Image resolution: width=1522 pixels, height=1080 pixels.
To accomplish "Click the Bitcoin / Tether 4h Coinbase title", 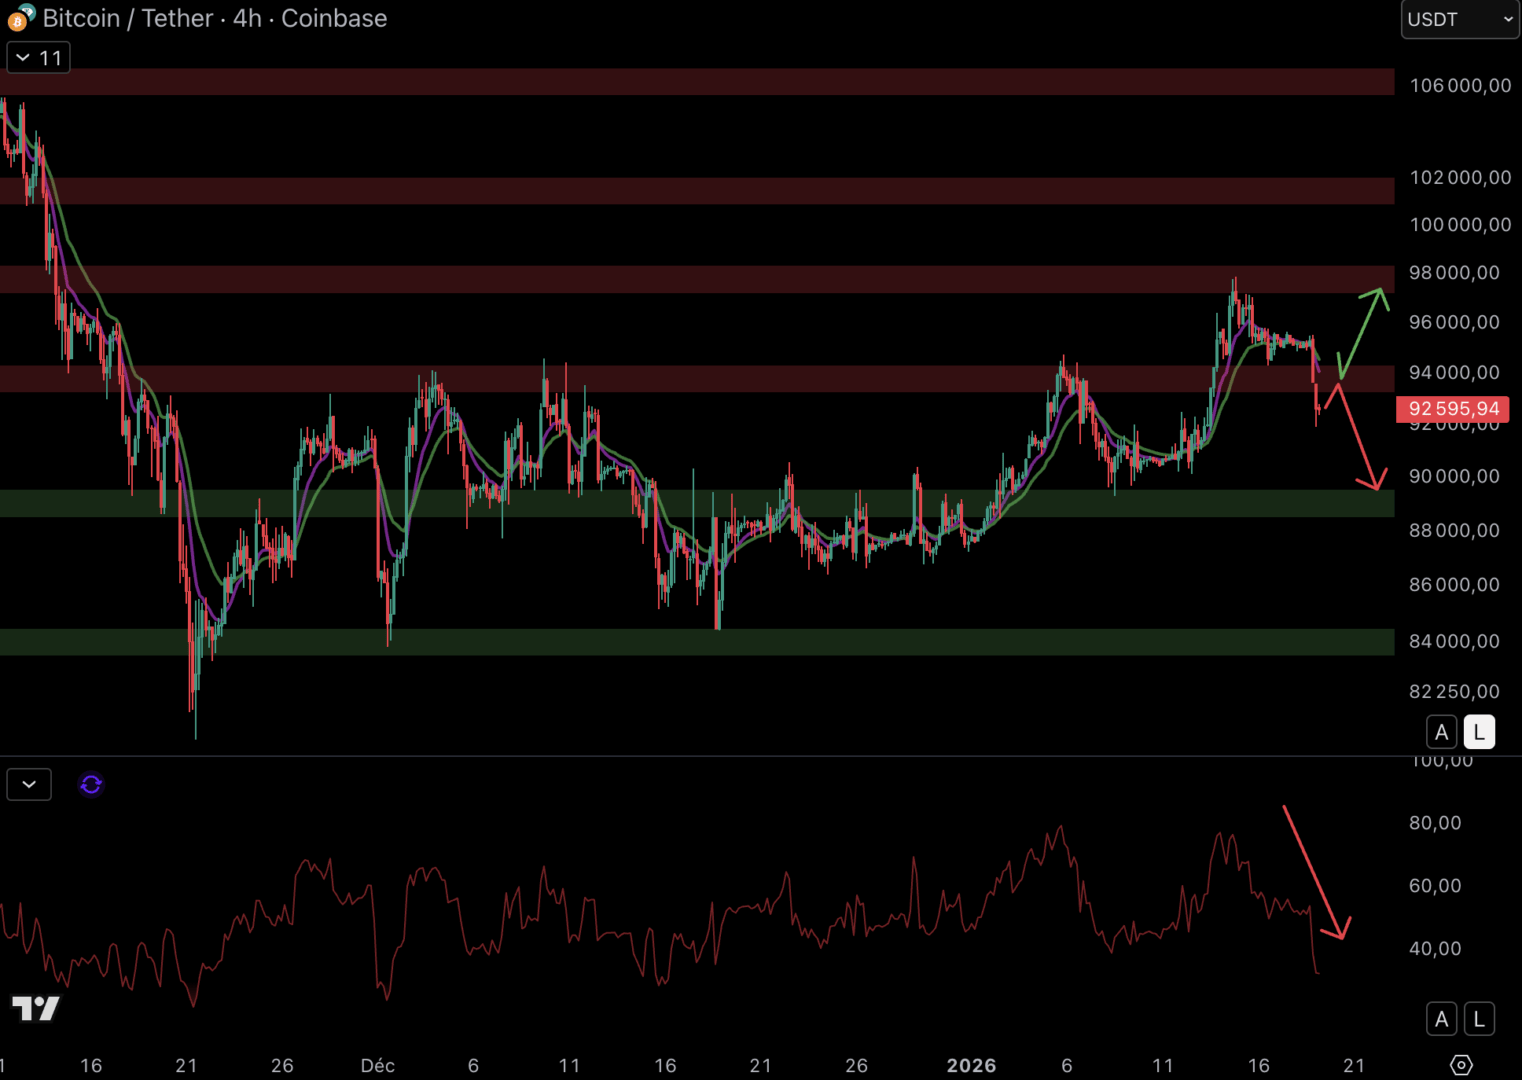I will [x=214, y=18].
